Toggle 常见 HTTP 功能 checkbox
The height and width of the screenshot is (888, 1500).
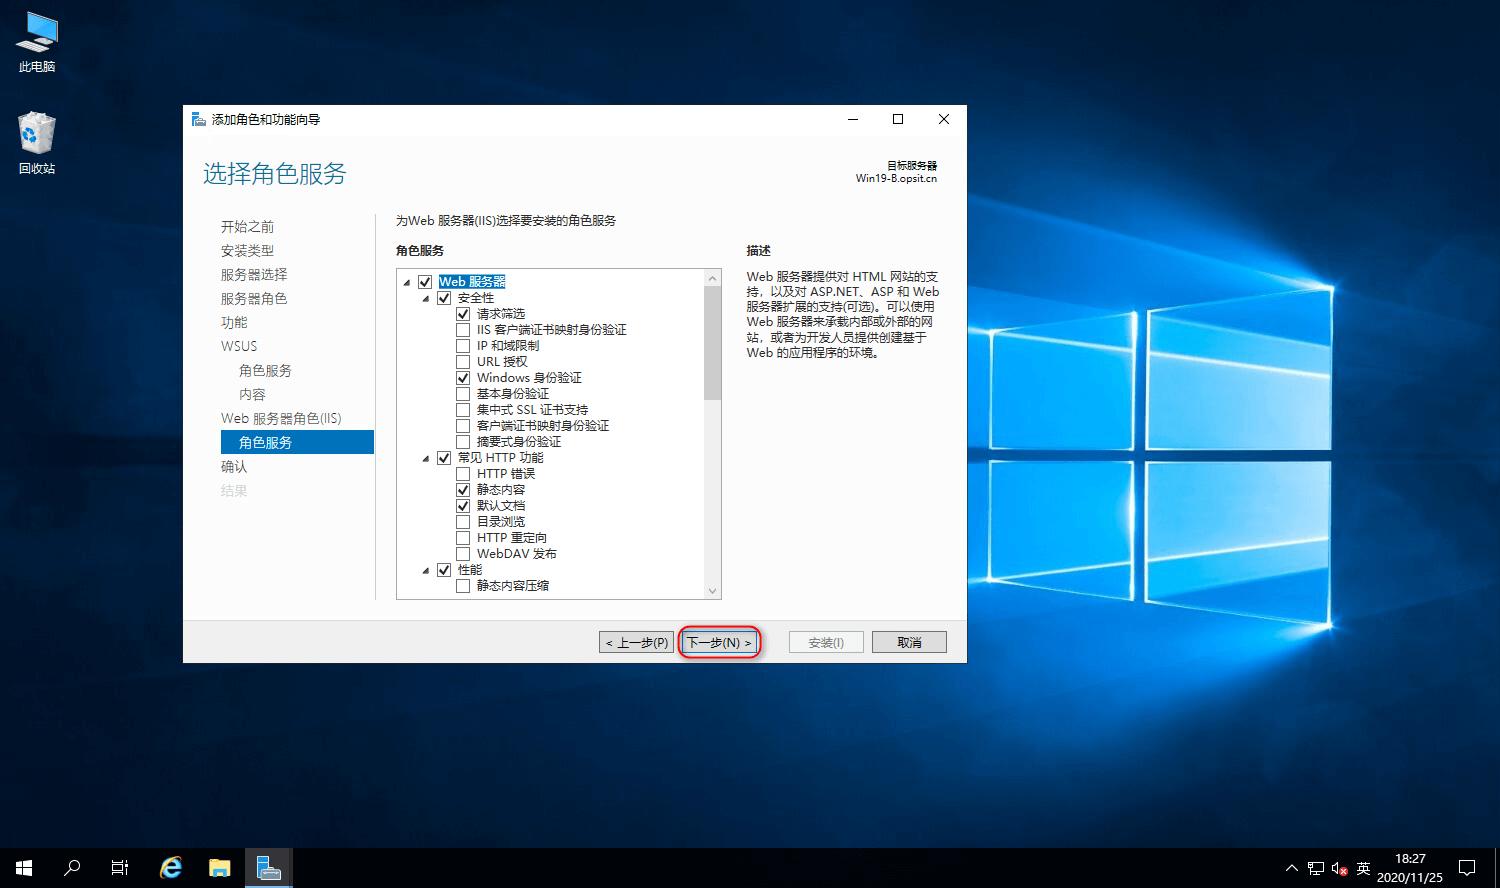pos(444,458)
